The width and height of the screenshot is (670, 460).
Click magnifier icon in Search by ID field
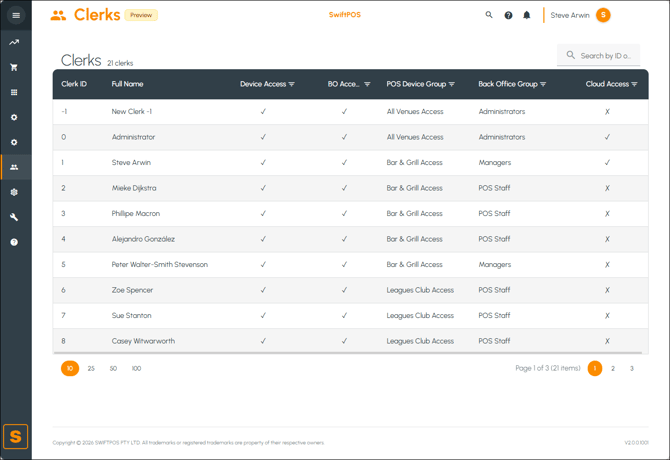570,55
